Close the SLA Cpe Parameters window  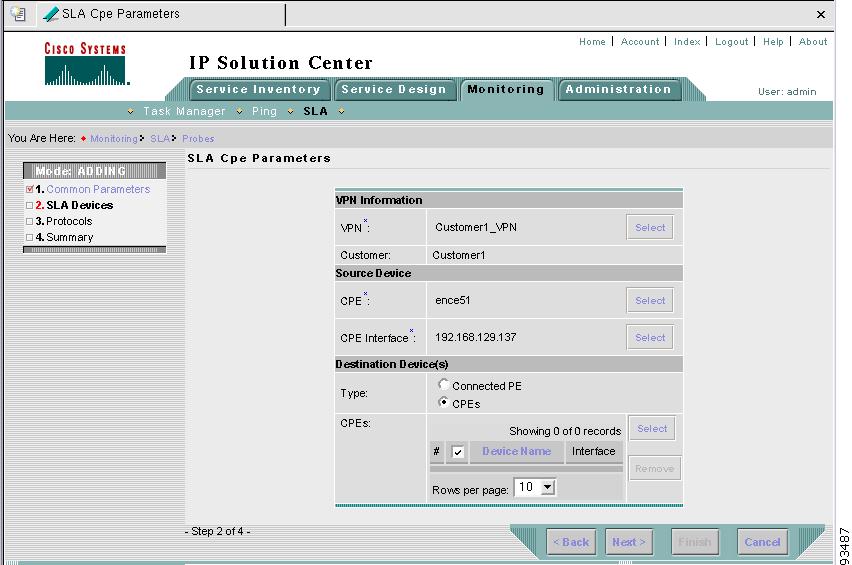coord(821,15)
